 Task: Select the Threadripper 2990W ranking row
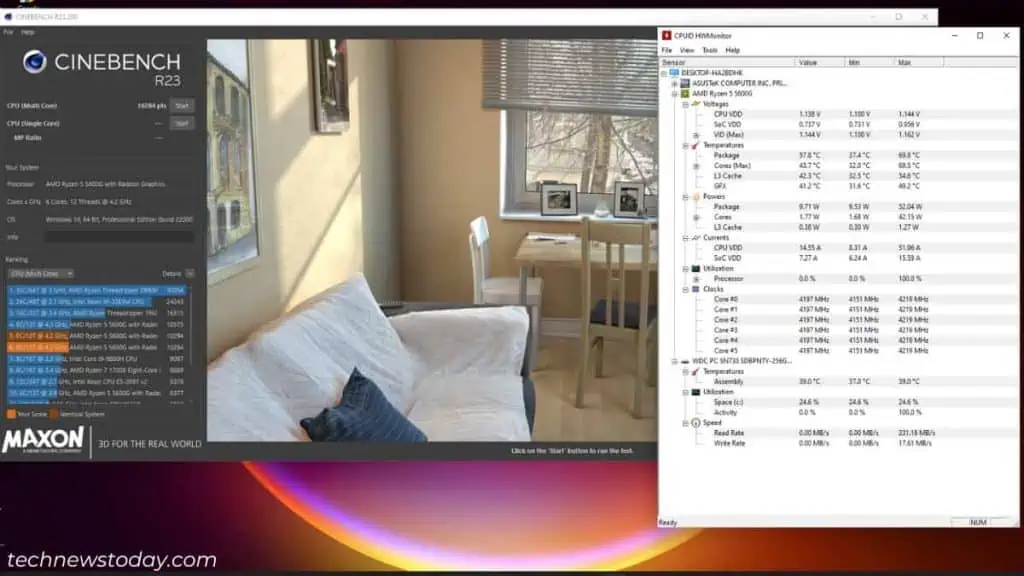97,290
